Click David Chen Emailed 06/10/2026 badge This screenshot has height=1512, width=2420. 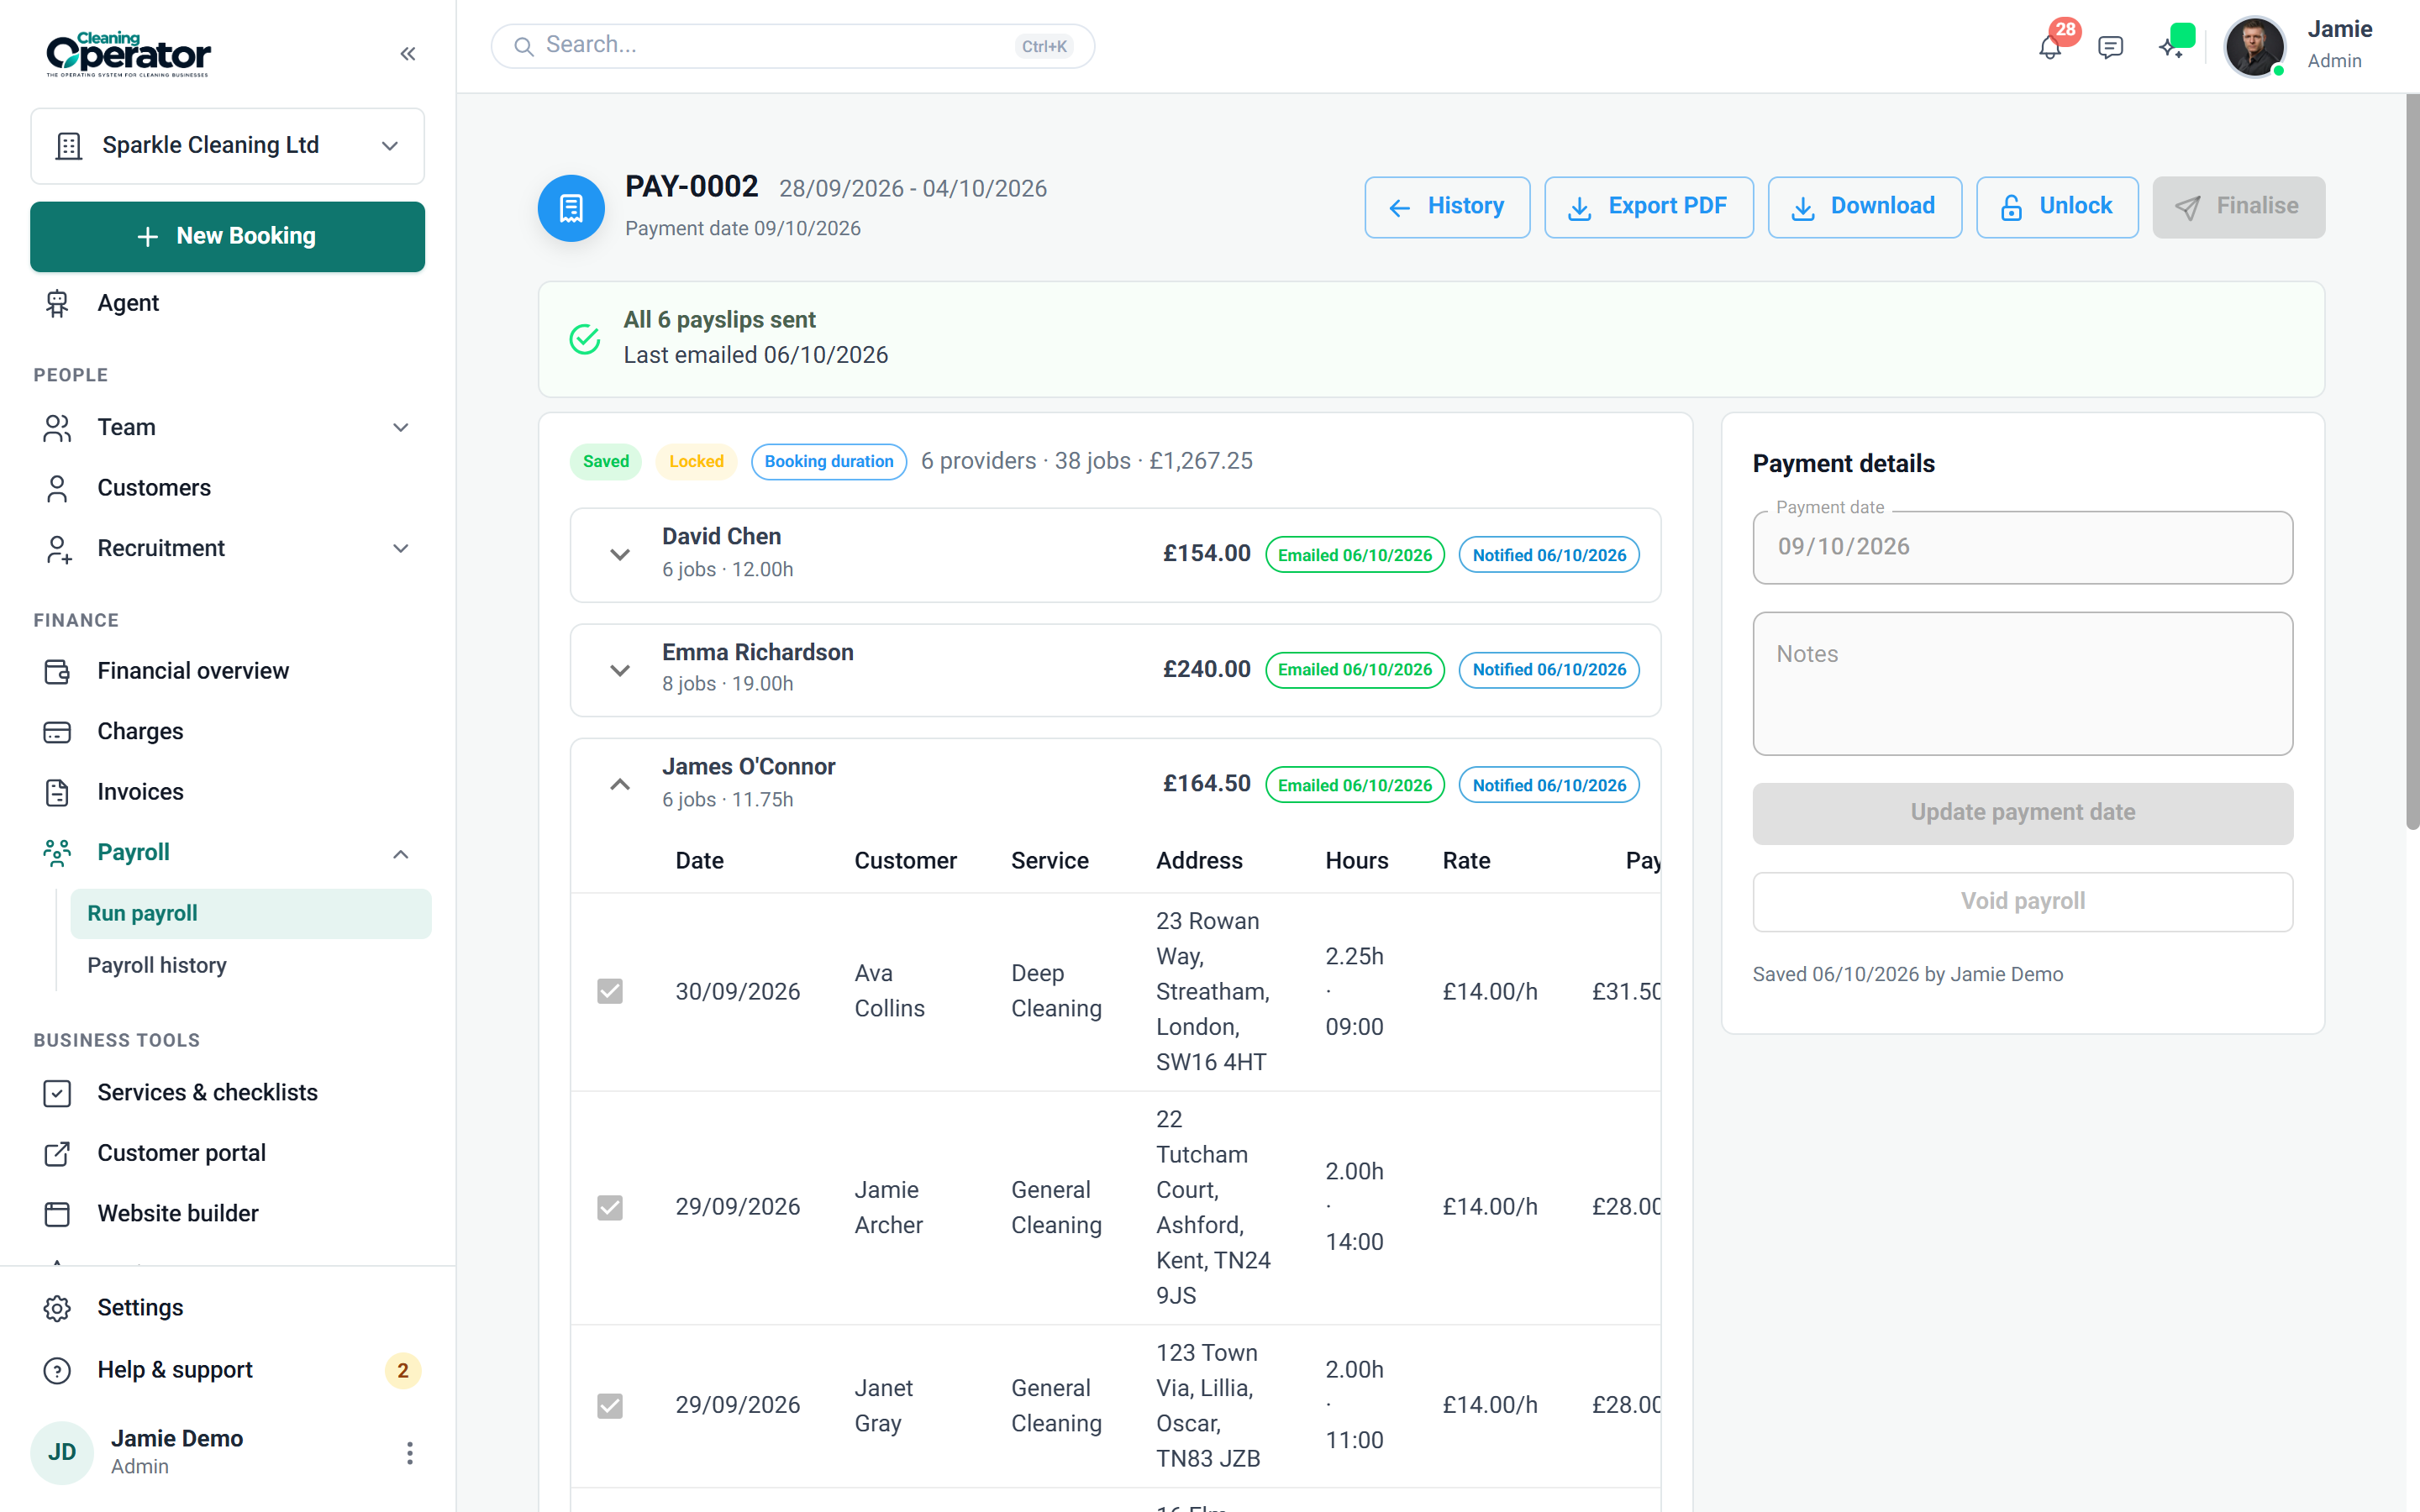tap(1355, 555)
